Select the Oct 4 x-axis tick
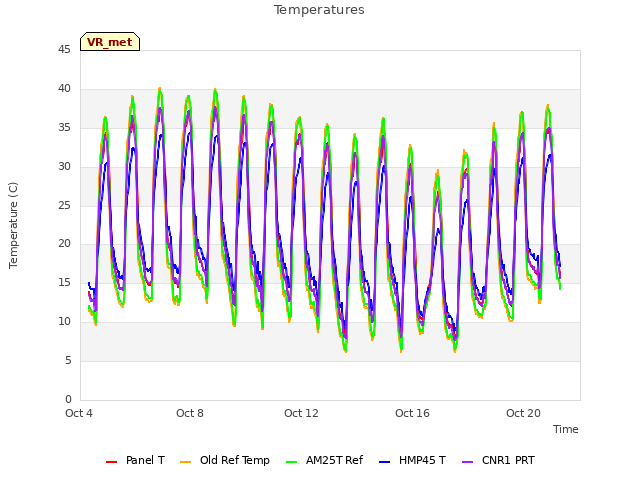The height and width of the screenshot is (480, 640). [x=79, y=413]
